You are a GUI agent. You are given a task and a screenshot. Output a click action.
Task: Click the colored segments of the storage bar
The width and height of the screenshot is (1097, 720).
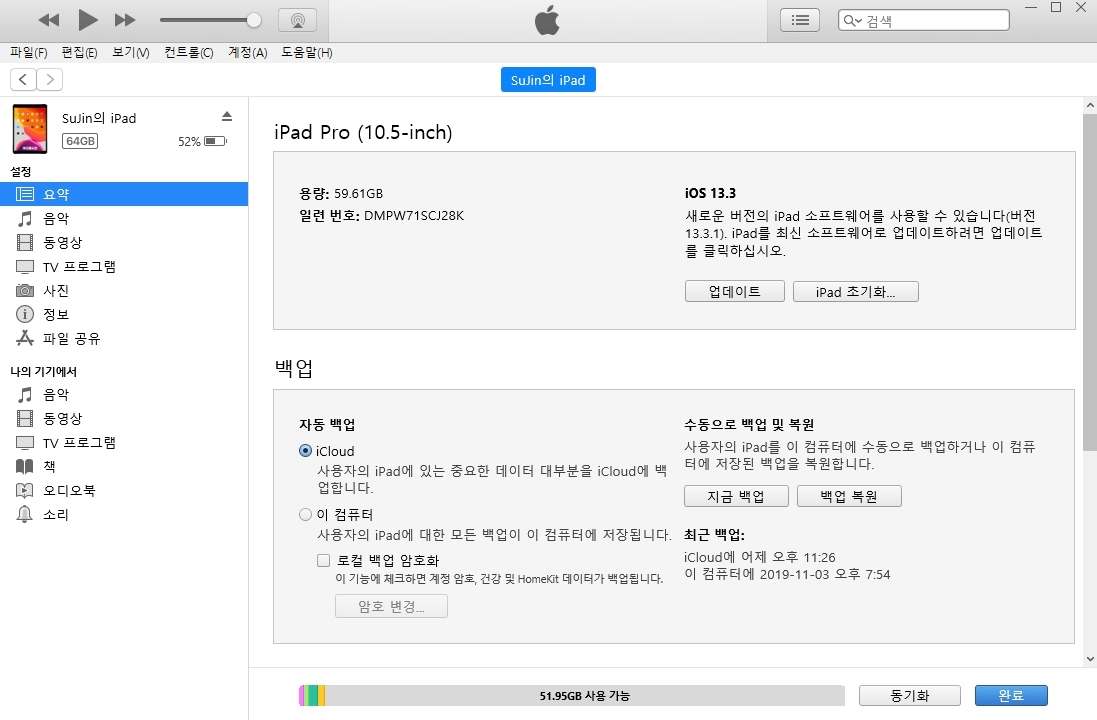312,696
